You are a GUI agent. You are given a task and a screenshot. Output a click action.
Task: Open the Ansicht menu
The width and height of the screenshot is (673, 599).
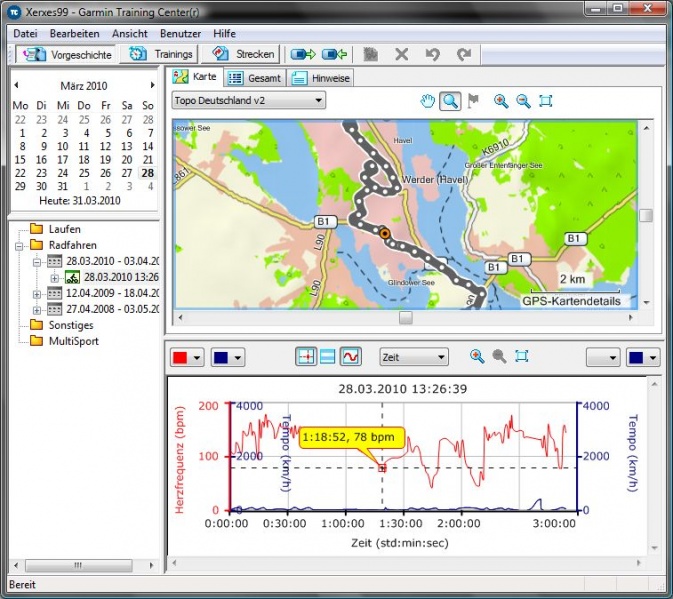[130, 33]
